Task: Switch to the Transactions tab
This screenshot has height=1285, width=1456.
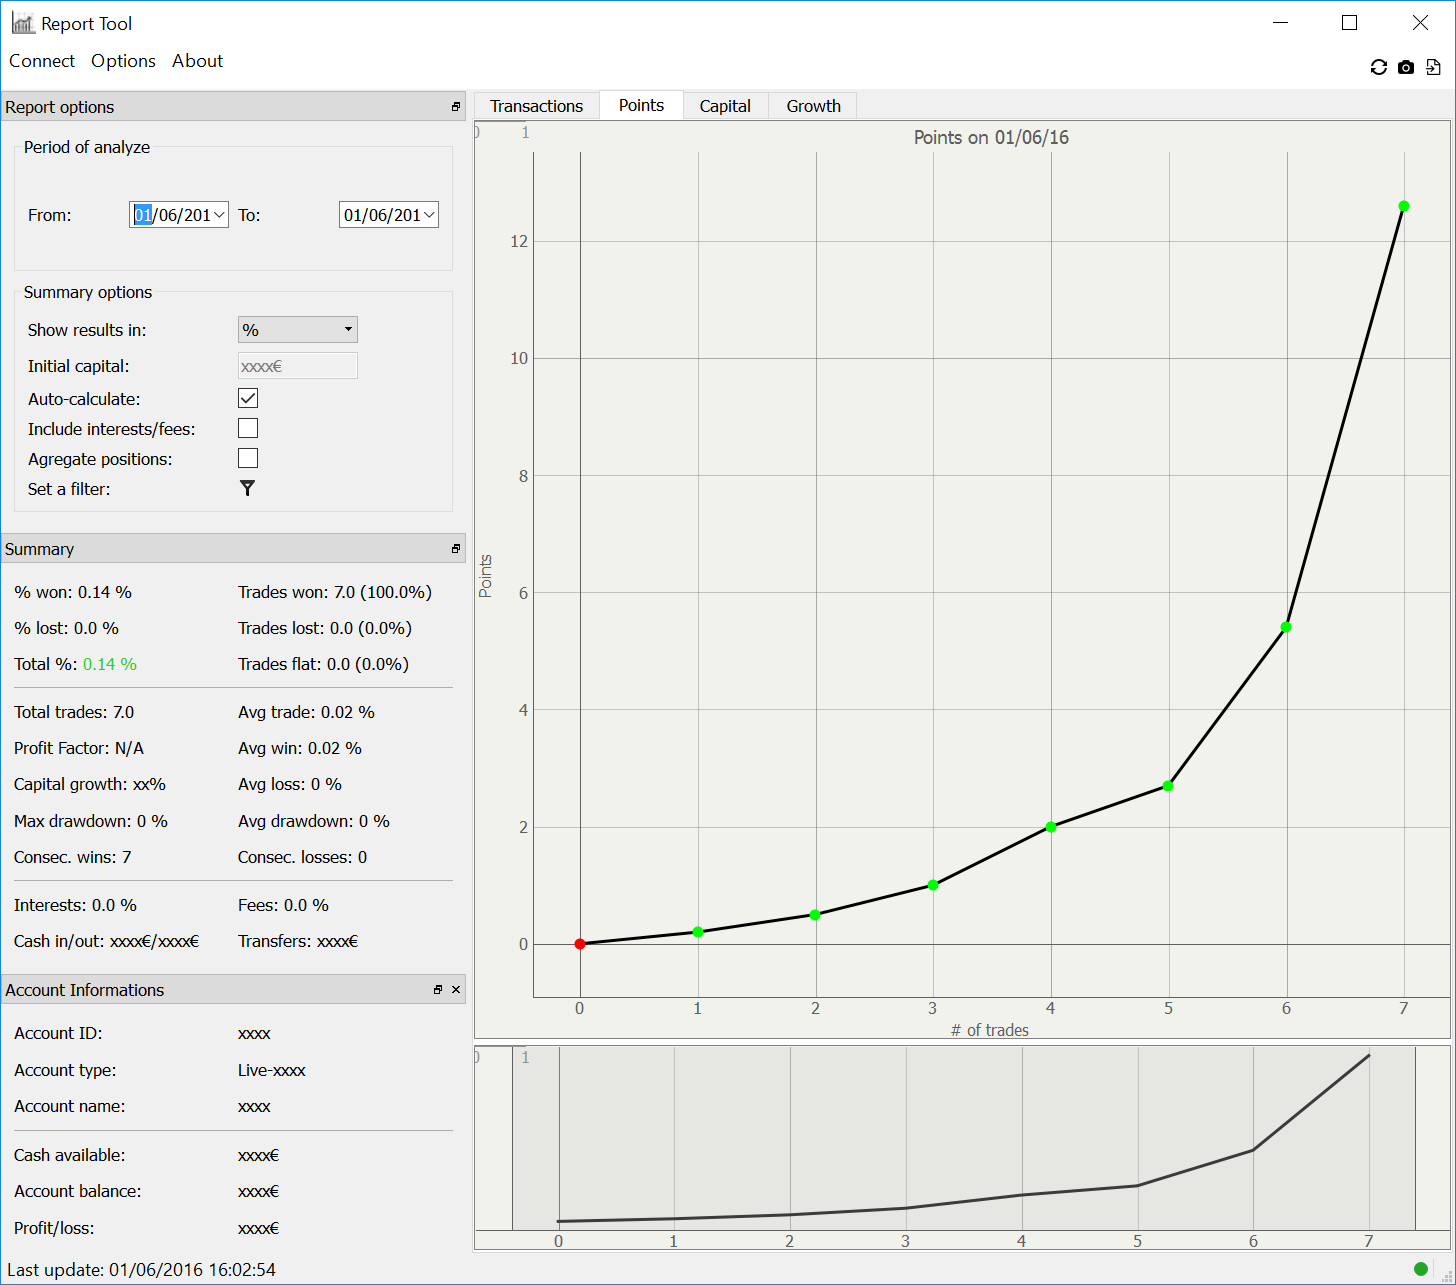Action: coord(536,106)
